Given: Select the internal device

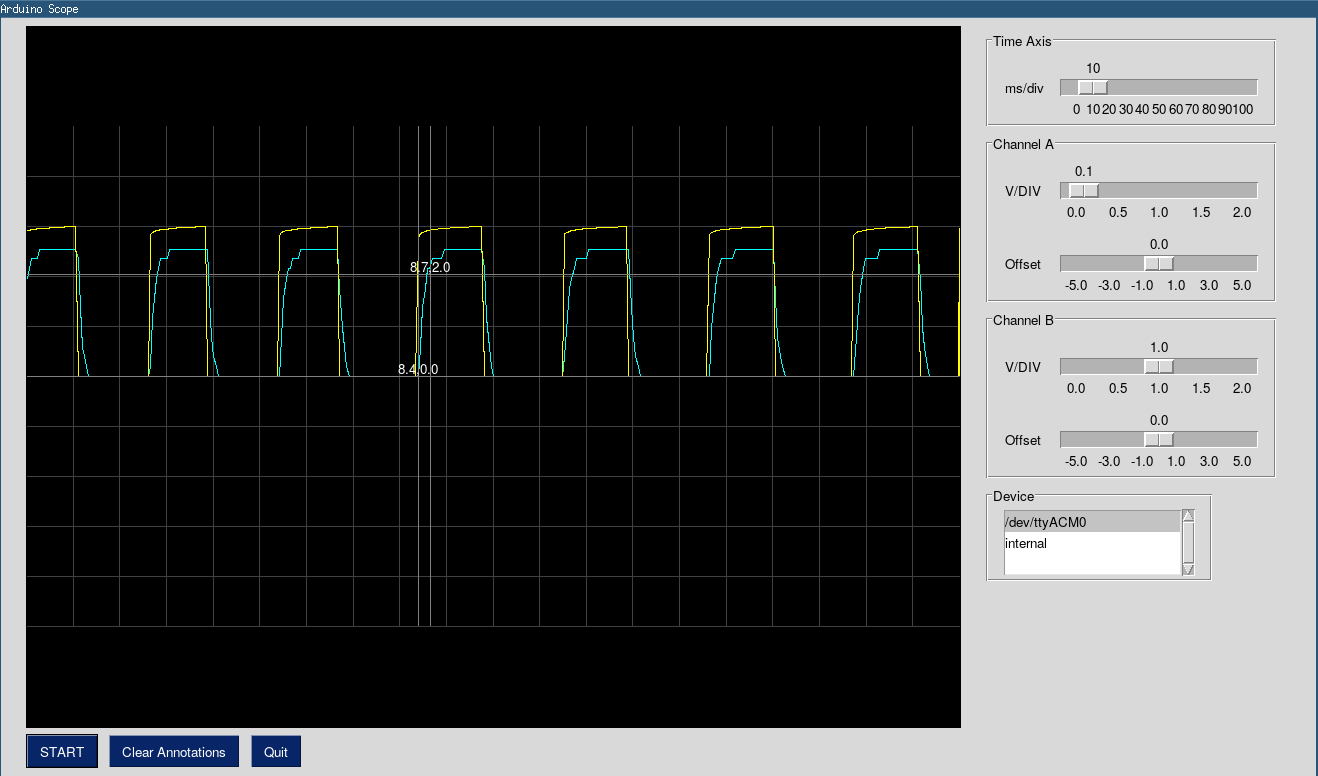Looking at the screenshot, I should [1025, 543].
